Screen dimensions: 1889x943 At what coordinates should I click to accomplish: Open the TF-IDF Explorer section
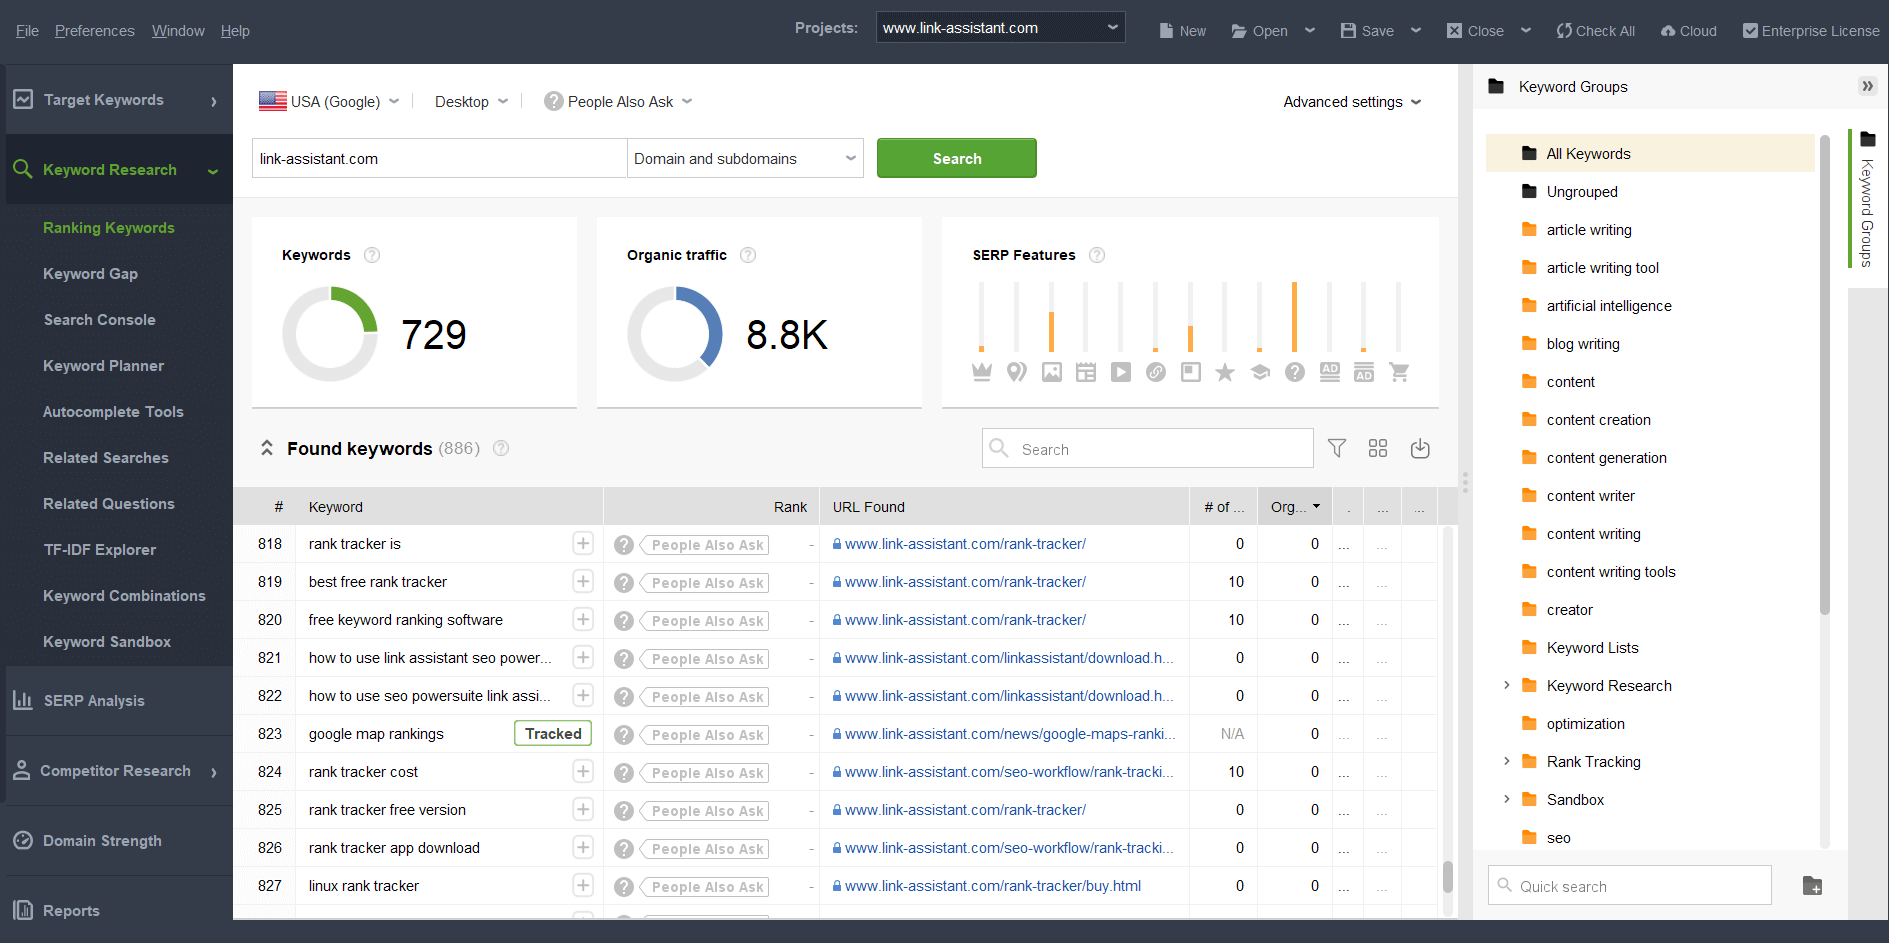(99, 549)
